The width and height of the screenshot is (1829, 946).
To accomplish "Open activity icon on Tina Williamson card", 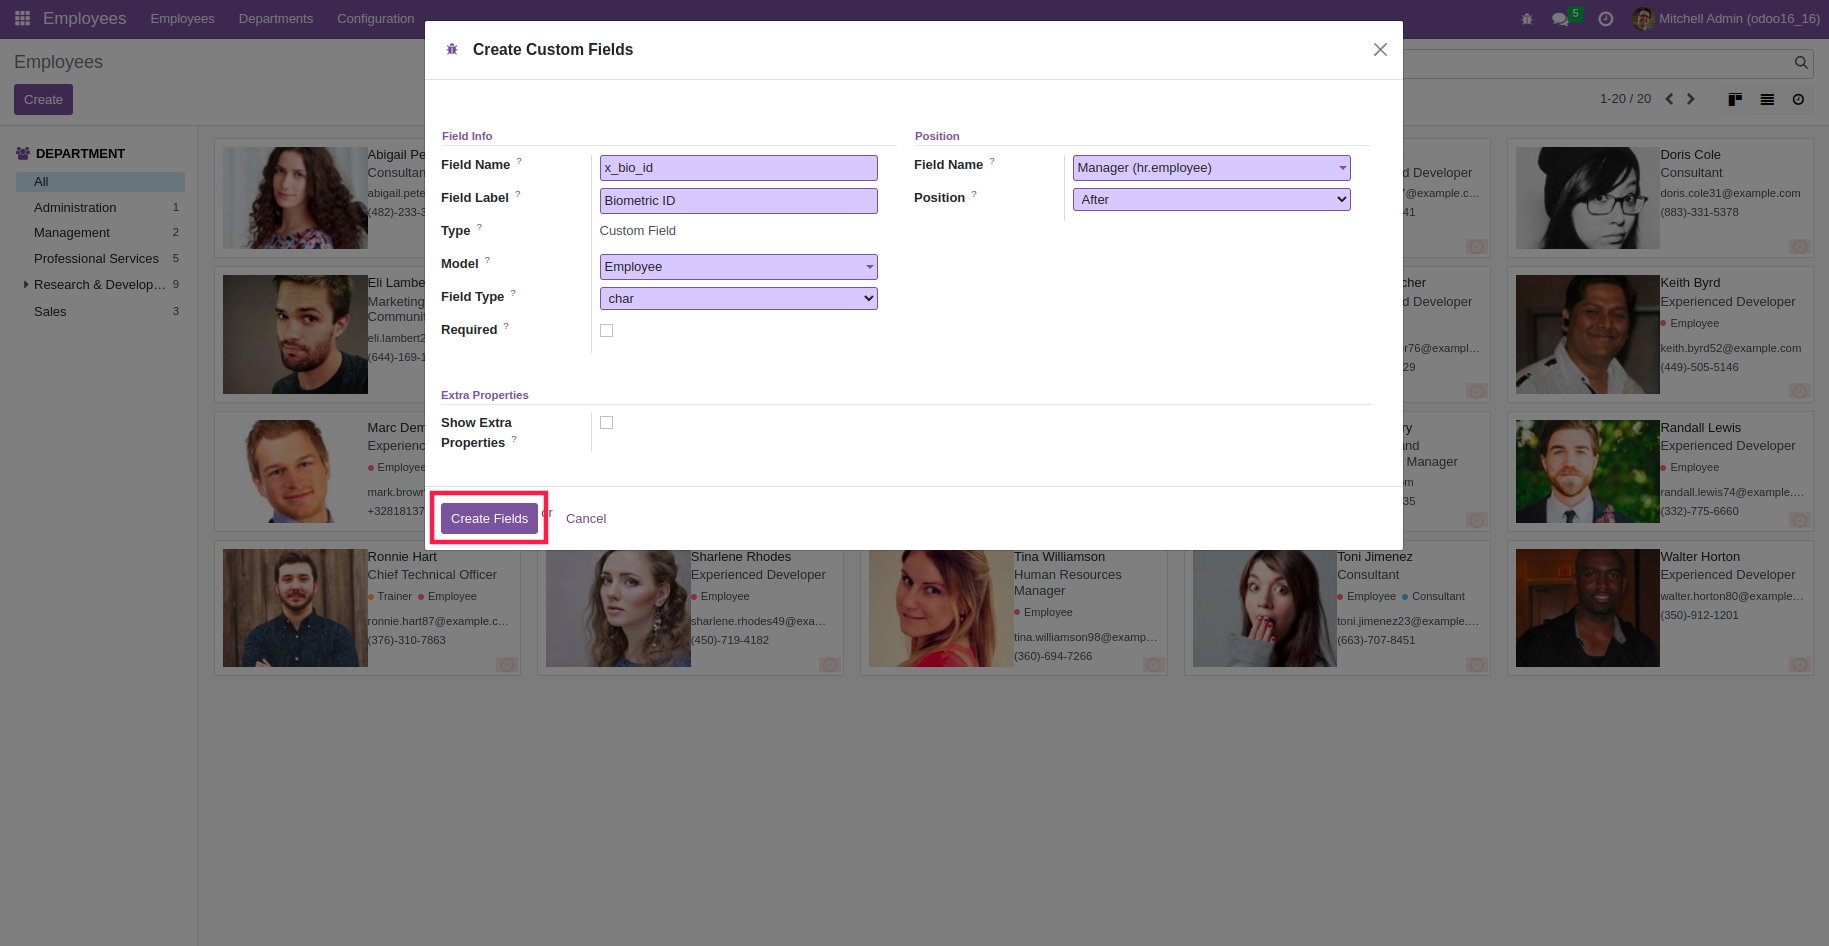I will pyautogui.click(x=1153, y=664).
